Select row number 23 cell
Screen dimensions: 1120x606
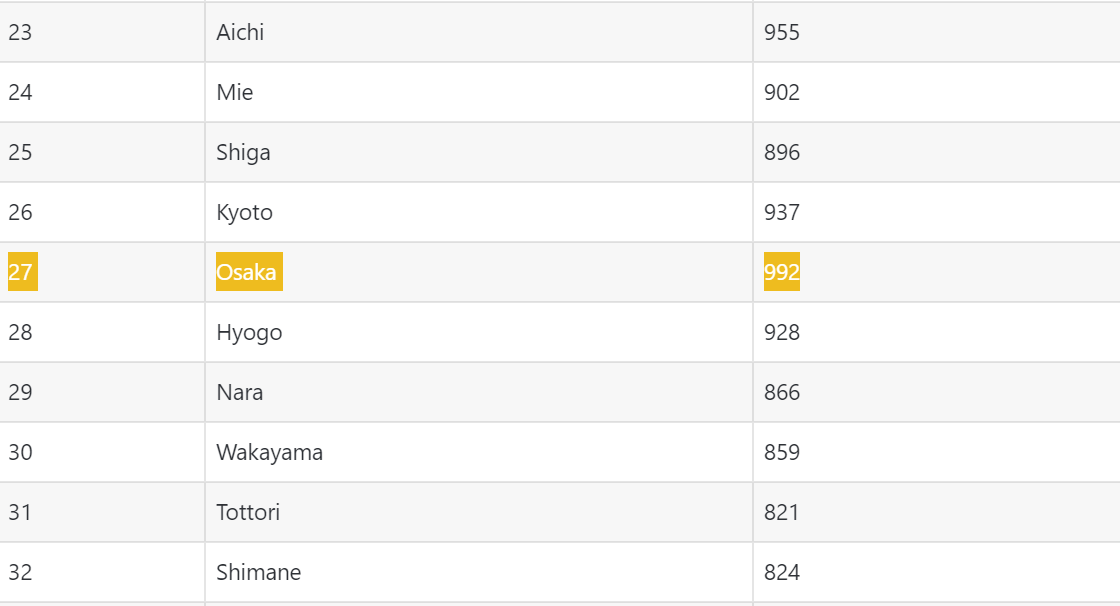pos(102,32)
